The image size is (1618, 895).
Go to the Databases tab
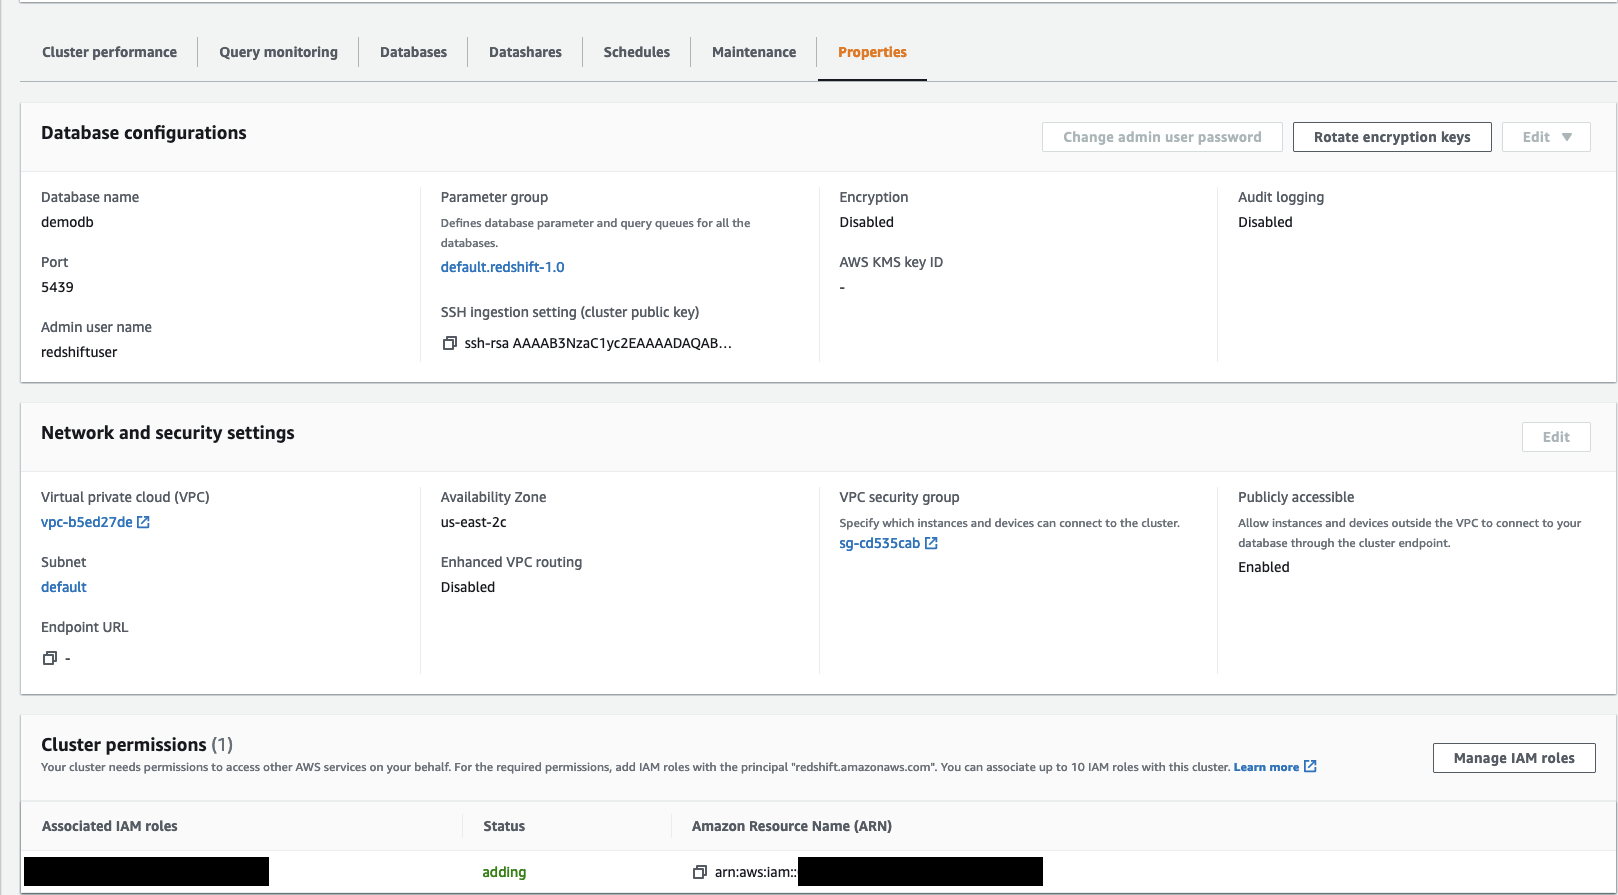[x=413, y=52]
